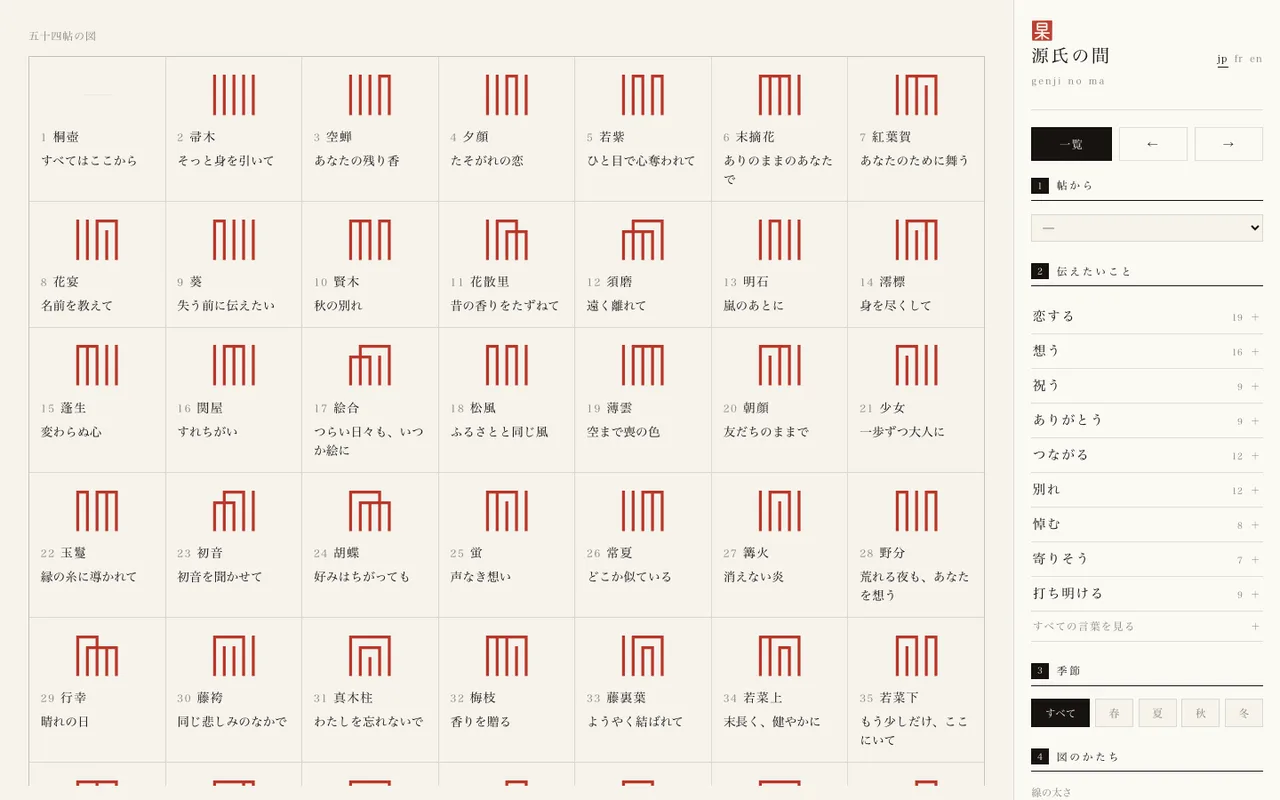
Task: Click the Genji-mon crest above 紅葉賀
Action: pyautogui.click(x=916, y=95)
